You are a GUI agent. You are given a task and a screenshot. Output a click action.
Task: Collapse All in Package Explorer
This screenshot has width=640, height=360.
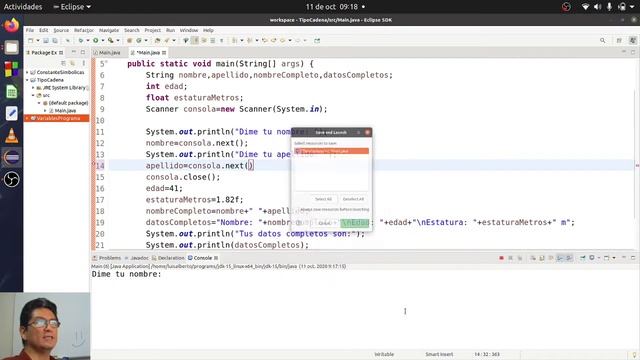[63, 63]
